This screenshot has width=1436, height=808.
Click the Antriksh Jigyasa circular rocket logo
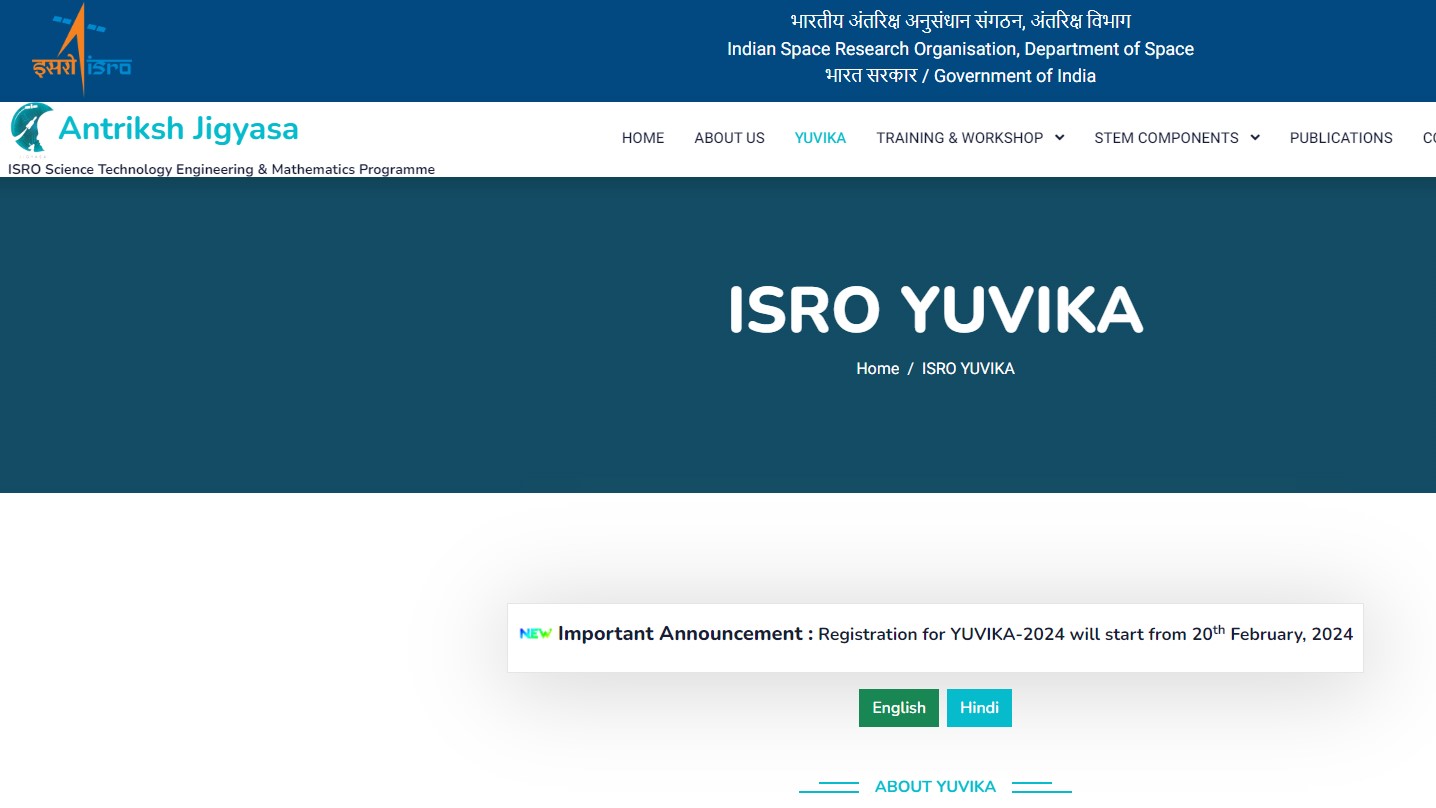[33, 129]
